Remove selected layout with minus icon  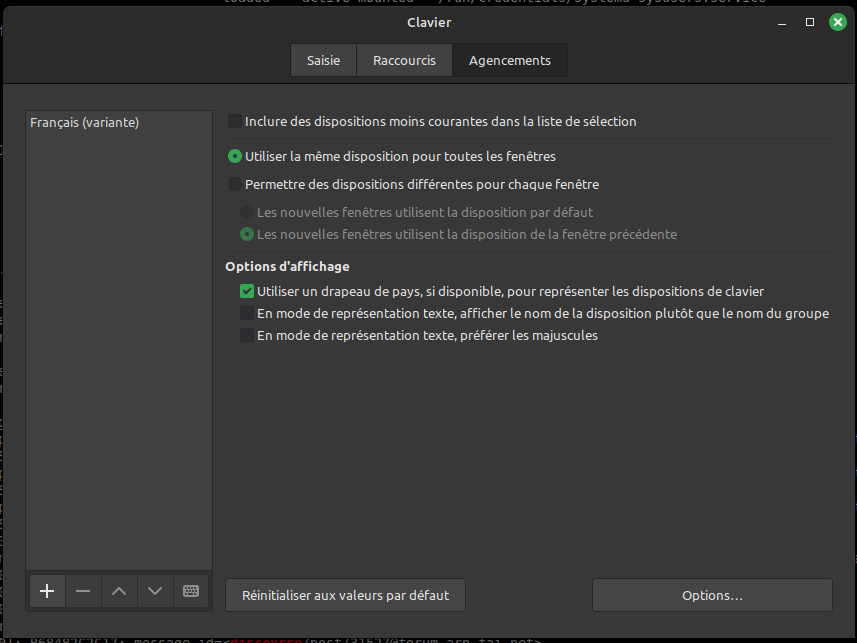[83, 591]
